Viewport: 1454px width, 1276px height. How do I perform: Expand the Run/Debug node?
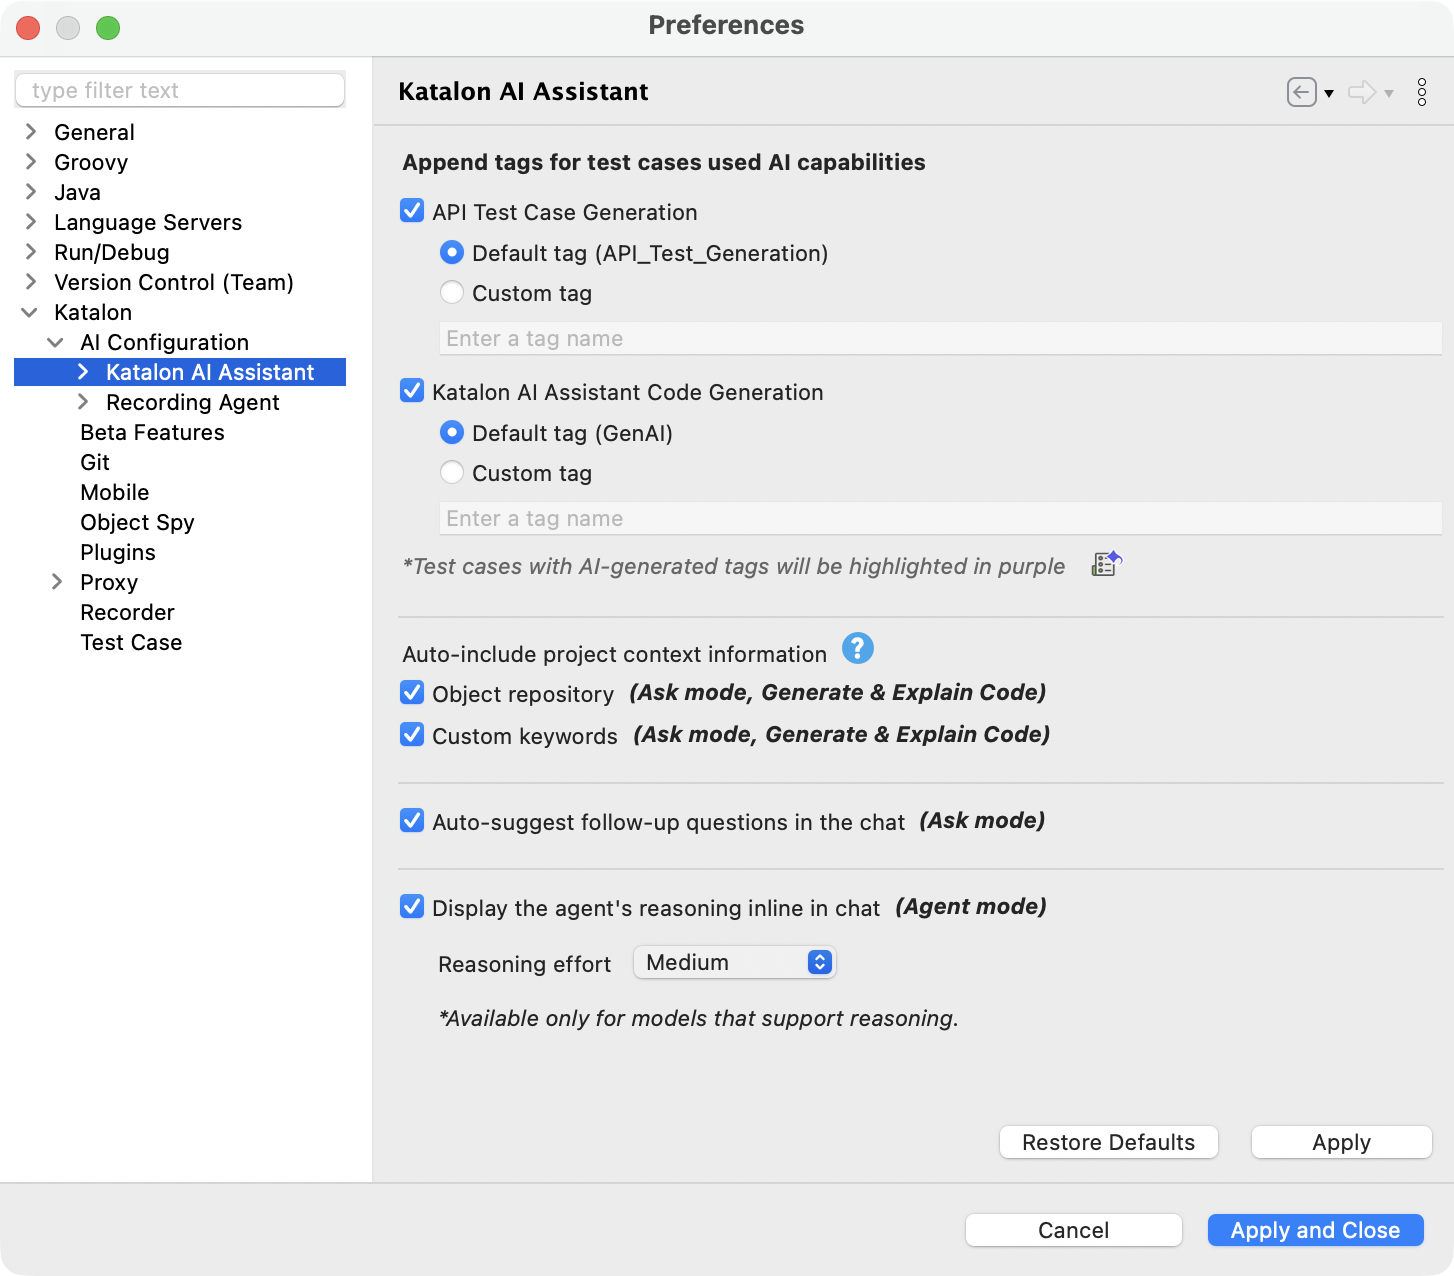pos(31,252)
